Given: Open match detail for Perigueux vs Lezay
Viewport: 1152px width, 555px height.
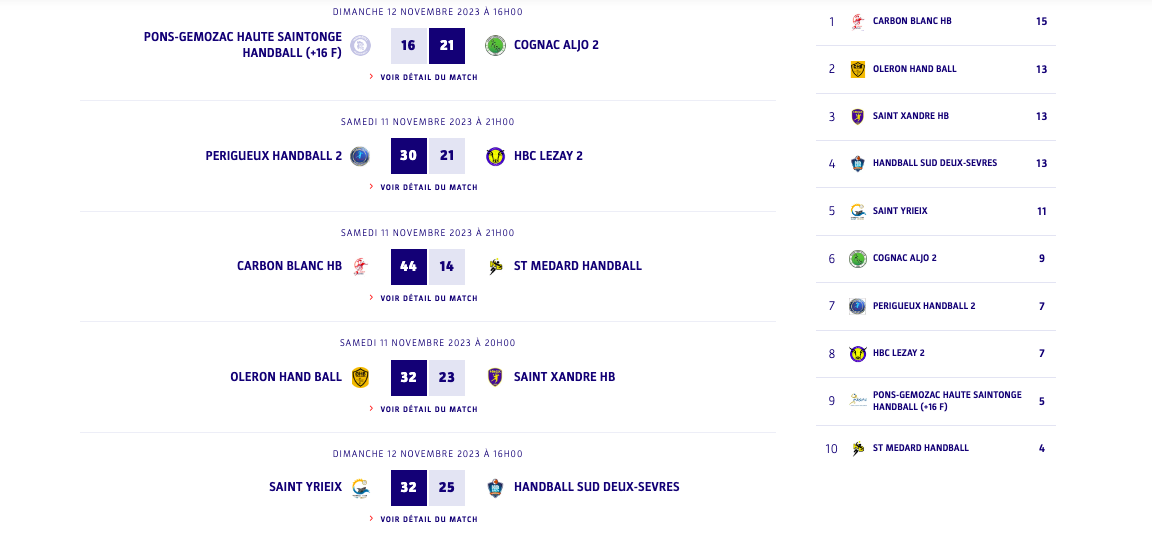Looking at the screenshot, I should tap(428, 187).
